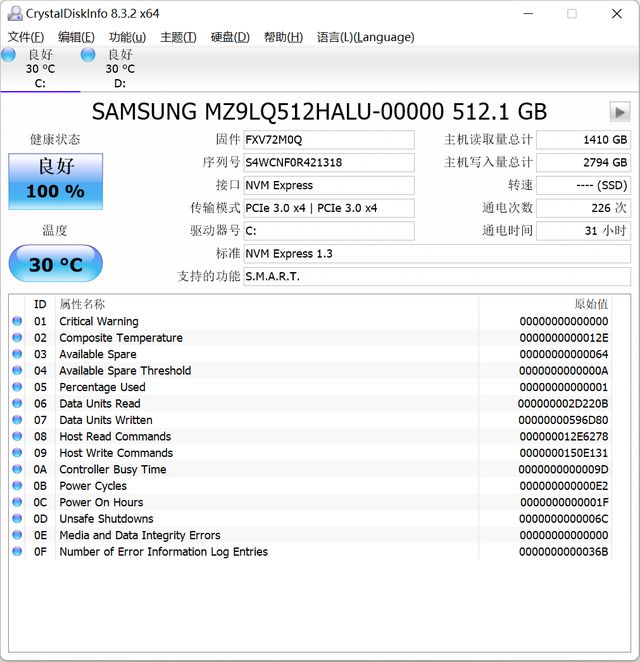The width and height of the screenshot is (640, 662).
Task: Click the ID column header
Action: [x=40, y=304]
